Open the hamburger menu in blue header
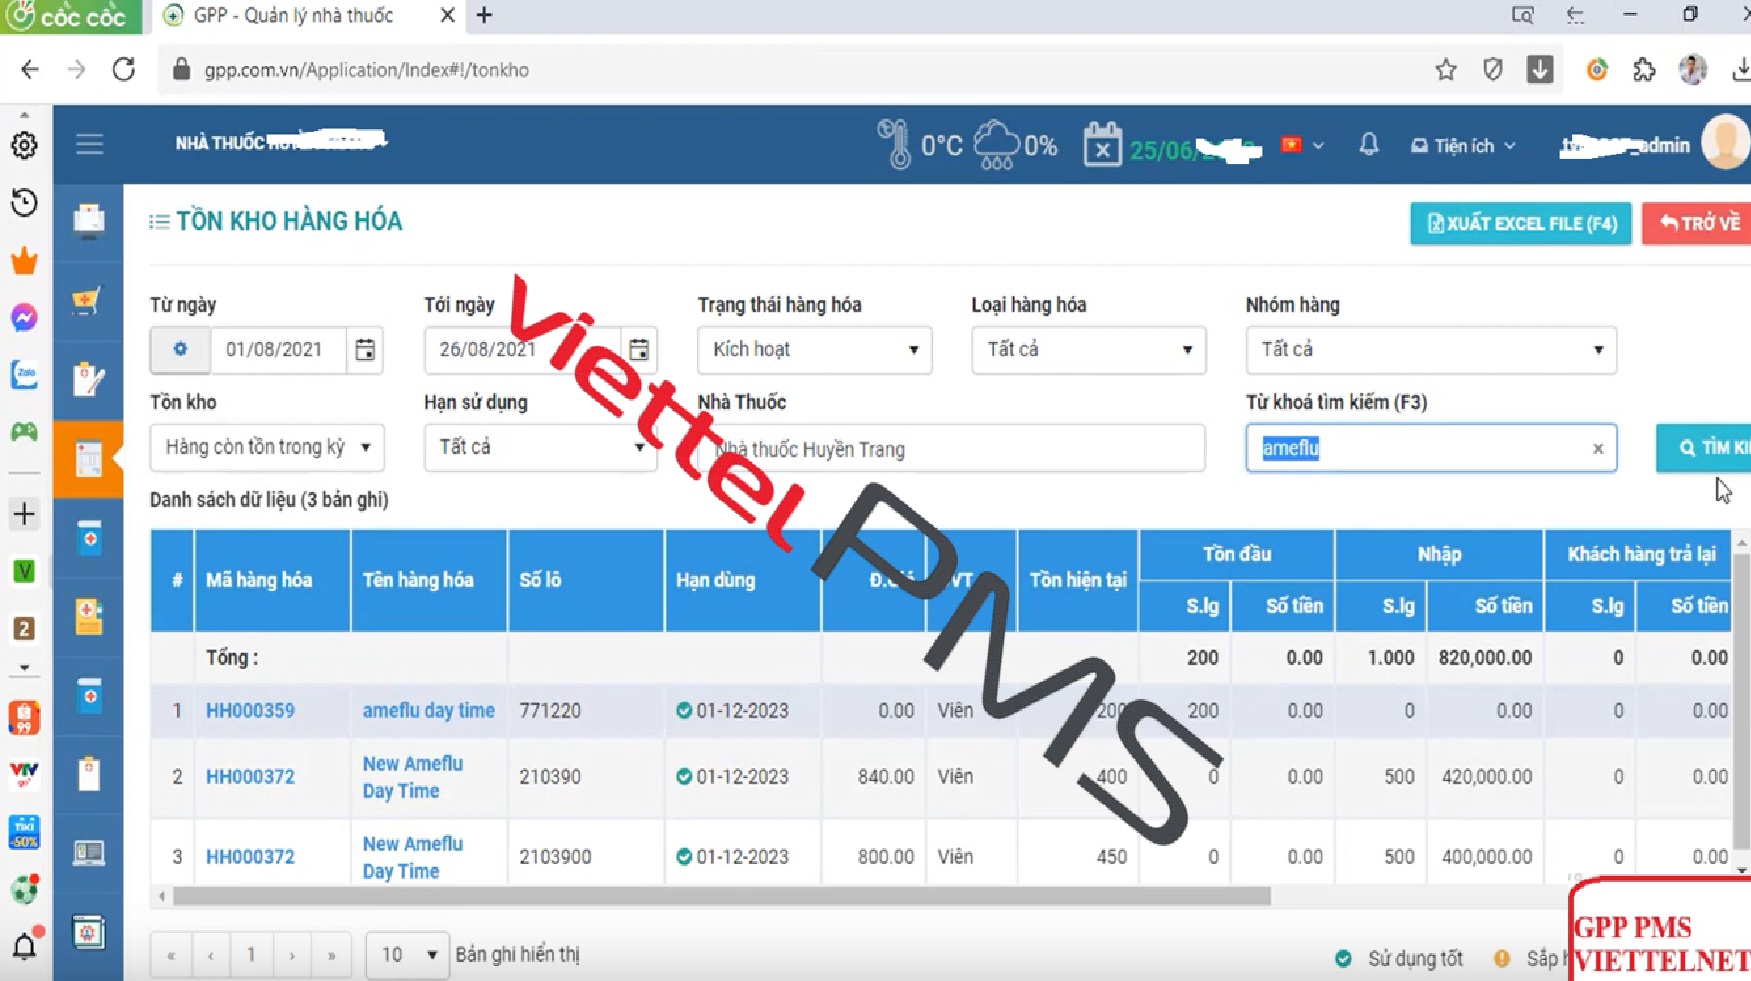This screenshot has height=981, width=1751. click(89, 144)
